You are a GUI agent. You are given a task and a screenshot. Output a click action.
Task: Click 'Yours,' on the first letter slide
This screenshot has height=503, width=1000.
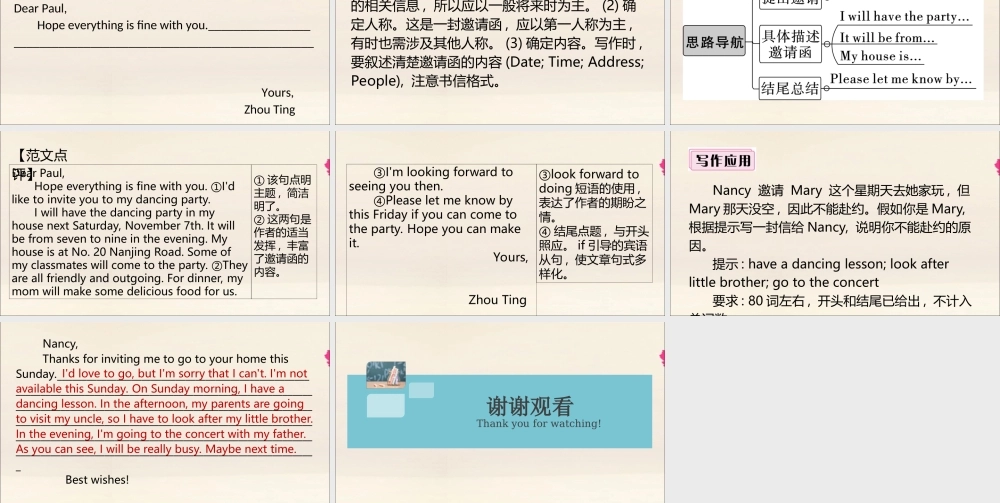point(277,93)
